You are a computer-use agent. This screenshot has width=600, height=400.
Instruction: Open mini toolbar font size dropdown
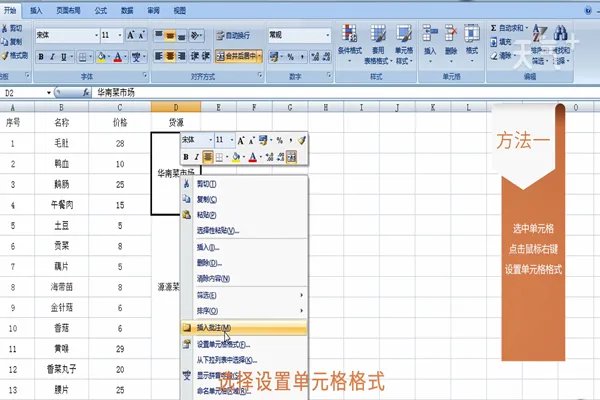click(x=232, y=140)
